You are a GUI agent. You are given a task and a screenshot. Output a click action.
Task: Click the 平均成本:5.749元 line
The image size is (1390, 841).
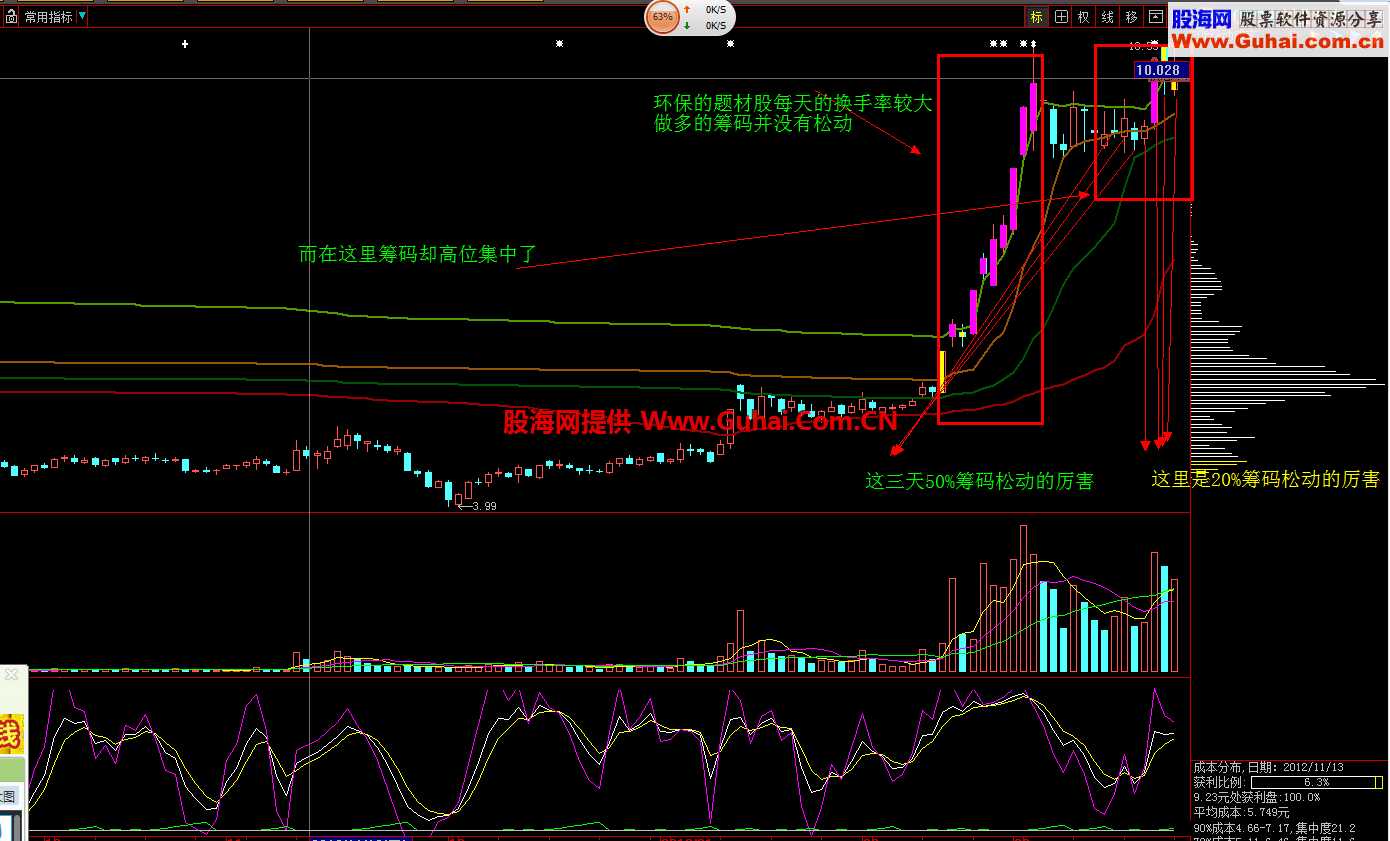[x=1241, y=812]
